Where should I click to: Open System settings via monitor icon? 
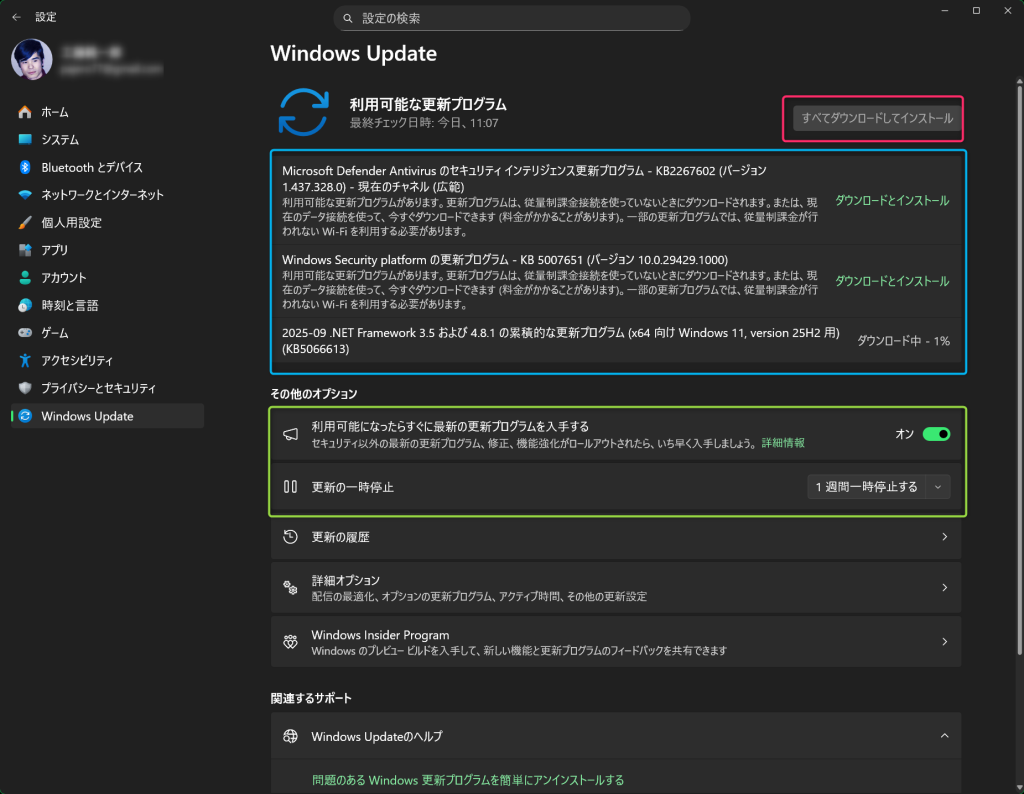pos(25,140)
